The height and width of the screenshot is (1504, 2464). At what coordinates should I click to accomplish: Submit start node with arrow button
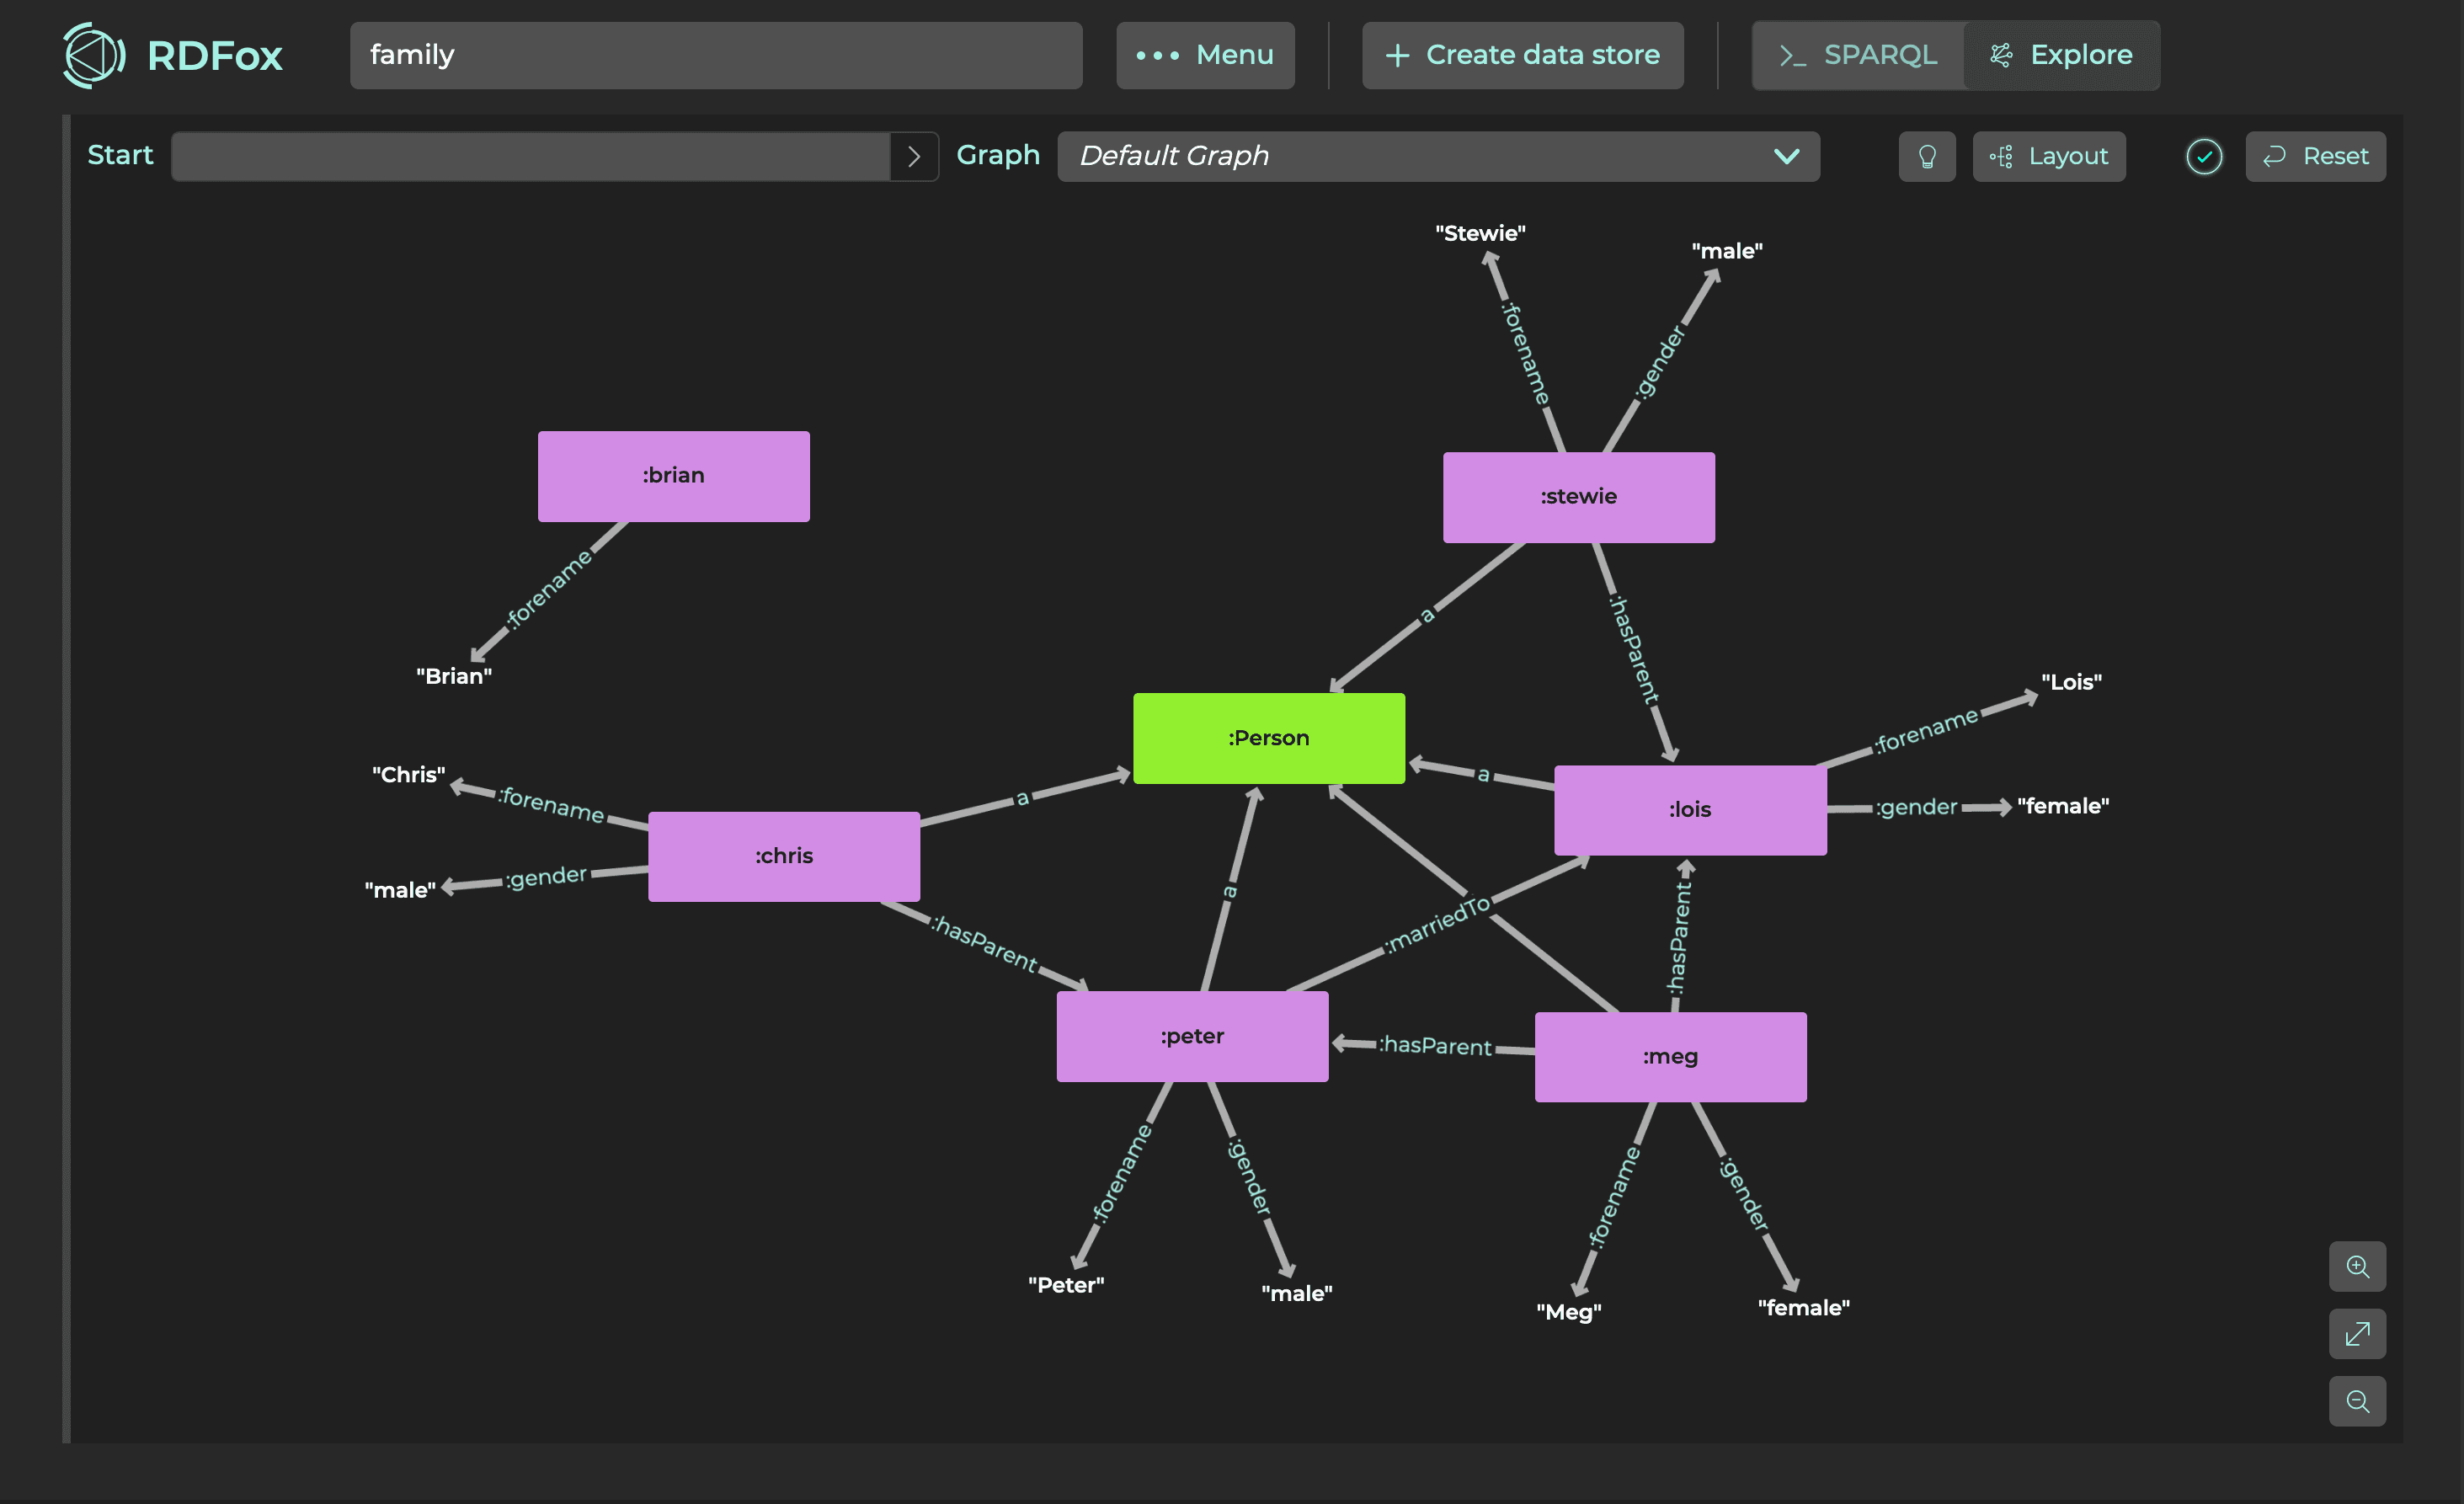913,157
